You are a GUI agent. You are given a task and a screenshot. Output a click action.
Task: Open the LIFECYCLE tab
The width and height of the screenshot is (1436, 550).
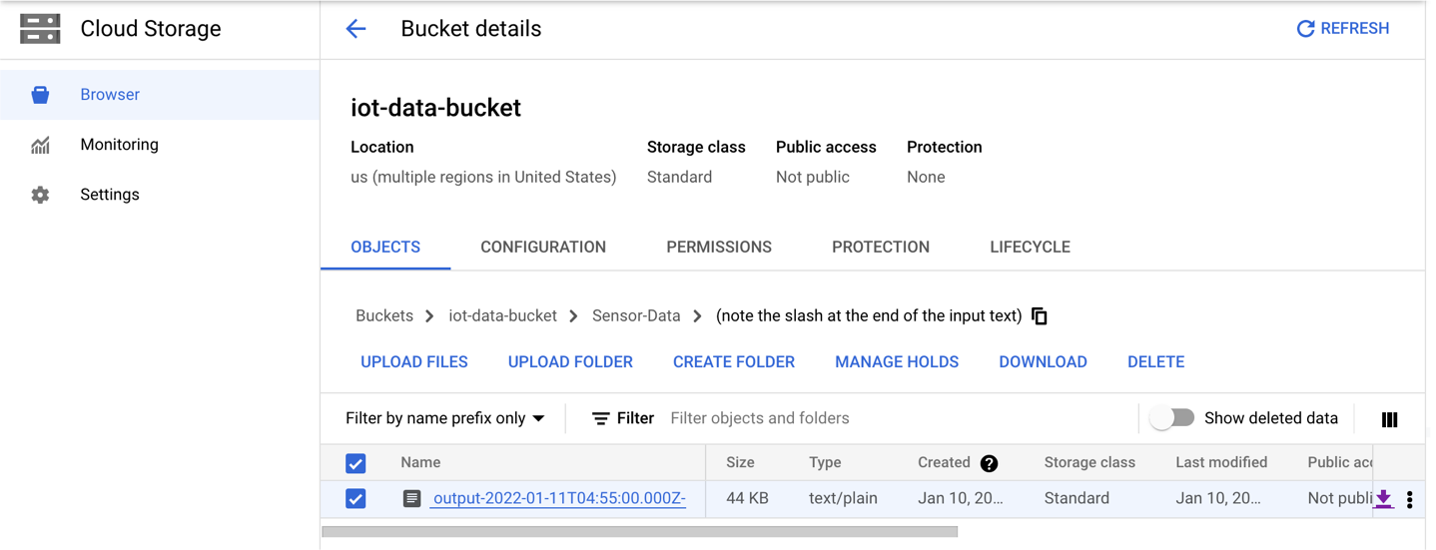[1030, 247]
